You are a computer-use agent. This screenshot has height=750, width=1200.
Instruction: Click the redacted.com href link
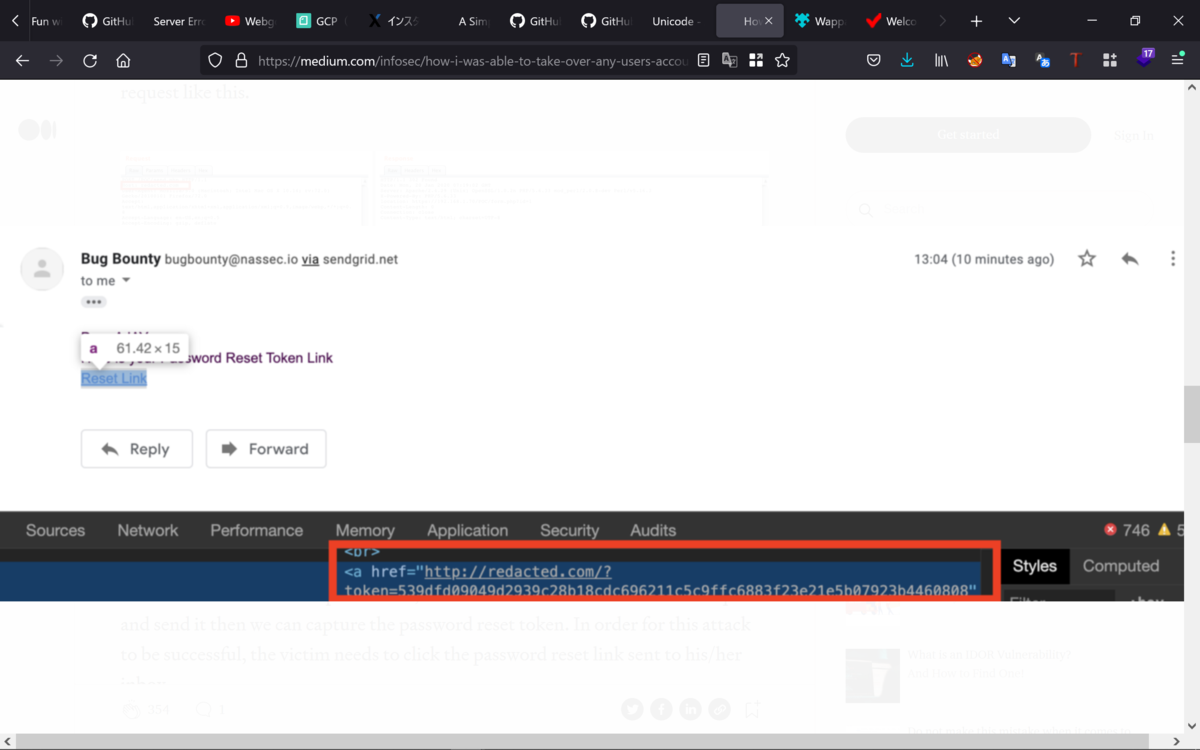click(518, 572)
